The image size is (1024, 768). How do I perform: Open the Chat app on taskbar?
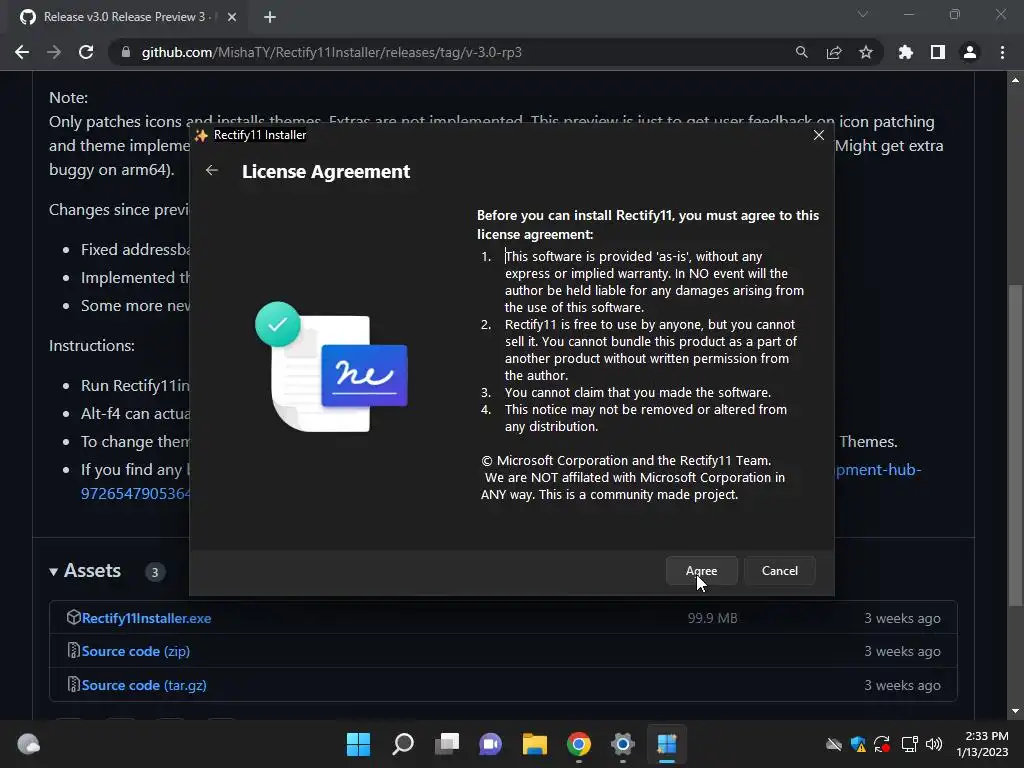point(490,744)
